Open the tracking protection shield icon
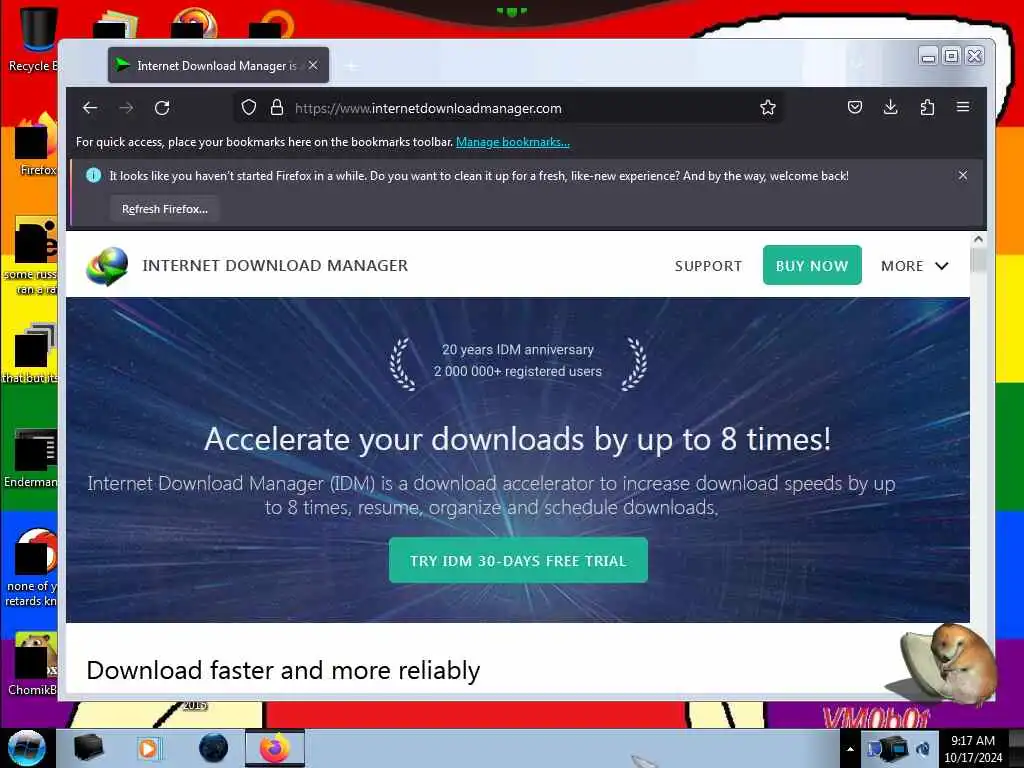 tap(249, 108)
